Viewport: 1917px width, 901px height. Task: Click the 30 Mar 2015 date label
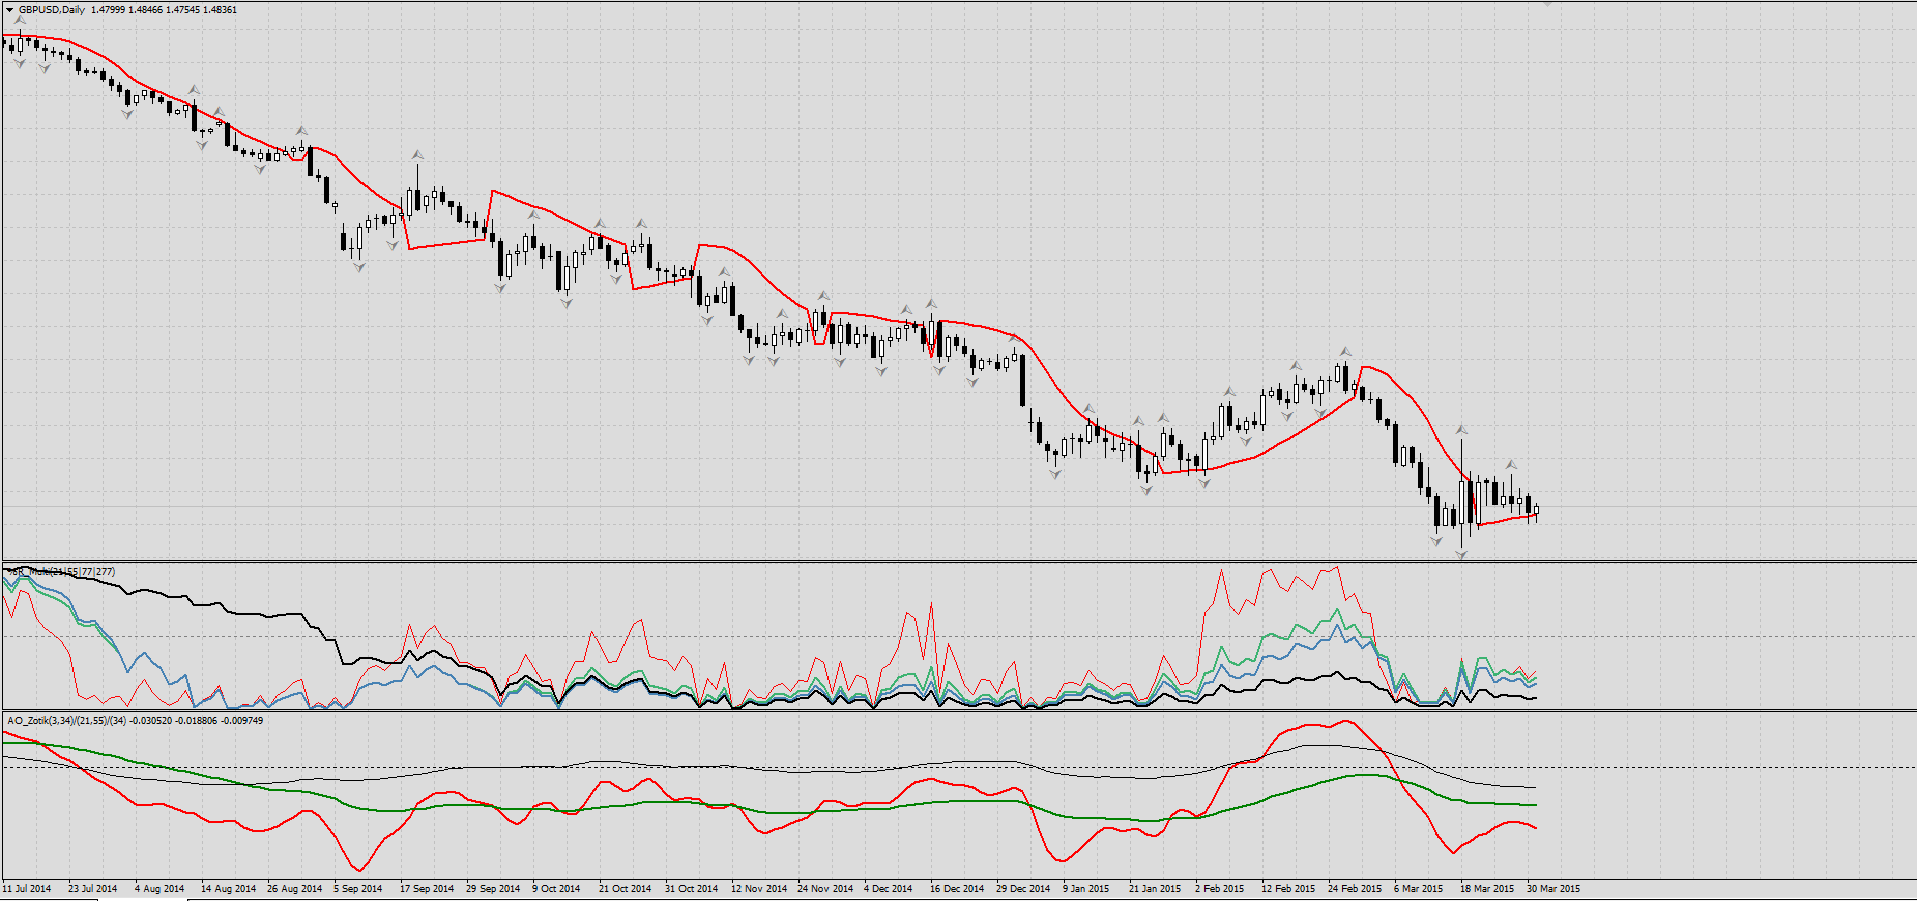[1553, 888]
